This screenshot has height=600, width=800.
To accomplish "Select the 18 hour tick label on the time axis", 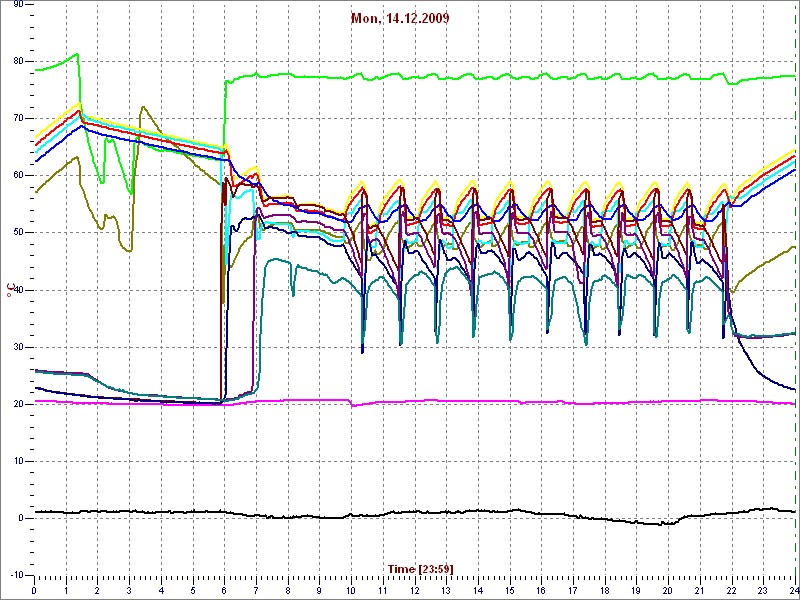I will click(604, 590).
